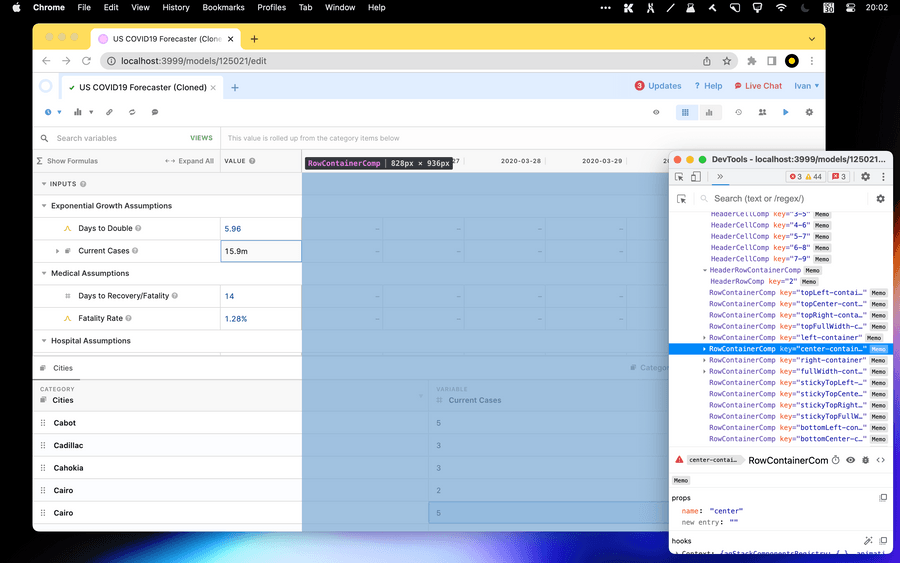Expand the Current Cases row
The width and height of the screenshot is (900, 563).
tap(57, 251)
